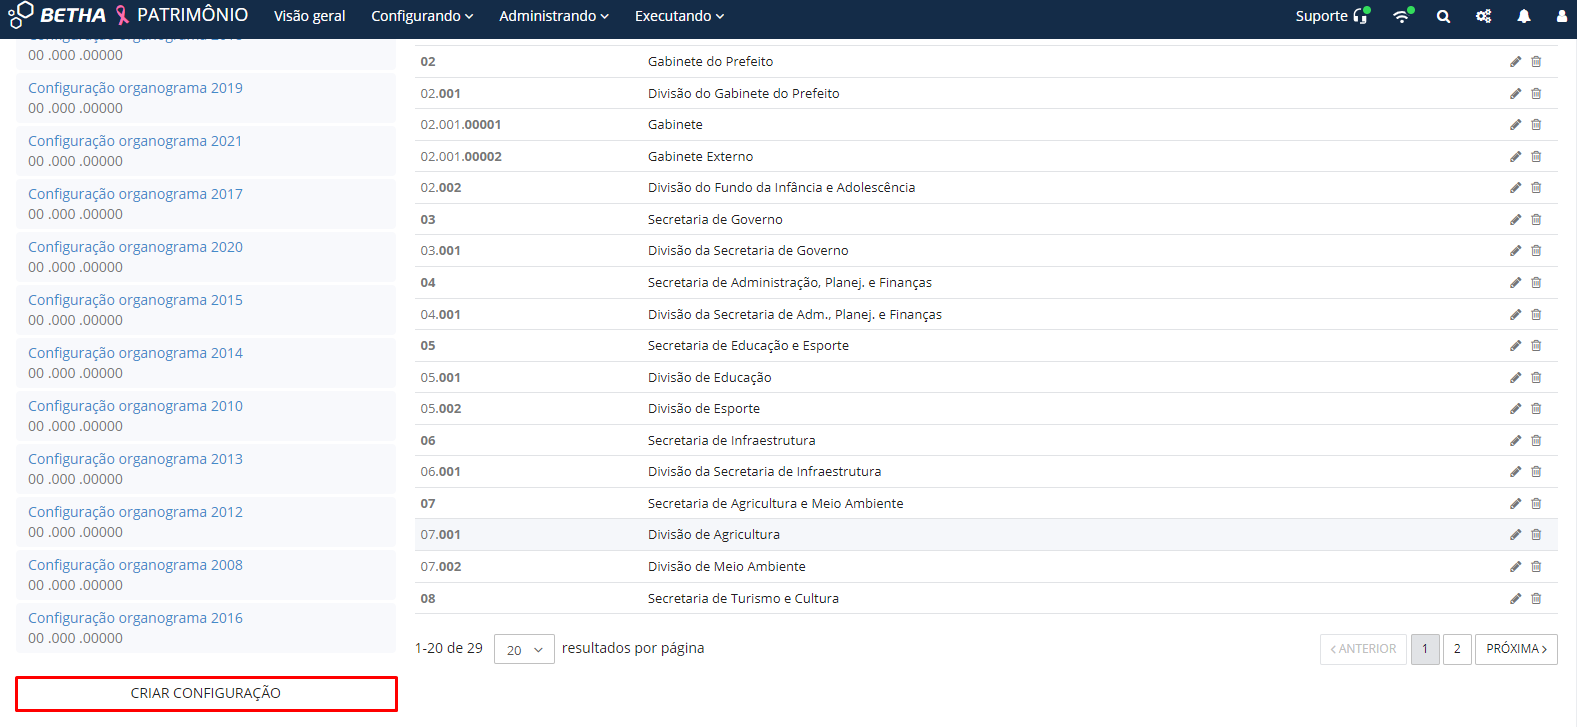This screenshot has width=1577, height=727.
Task: Edit Divisão do Gabinete do Prefeito entry
Action: (1515, 94)
